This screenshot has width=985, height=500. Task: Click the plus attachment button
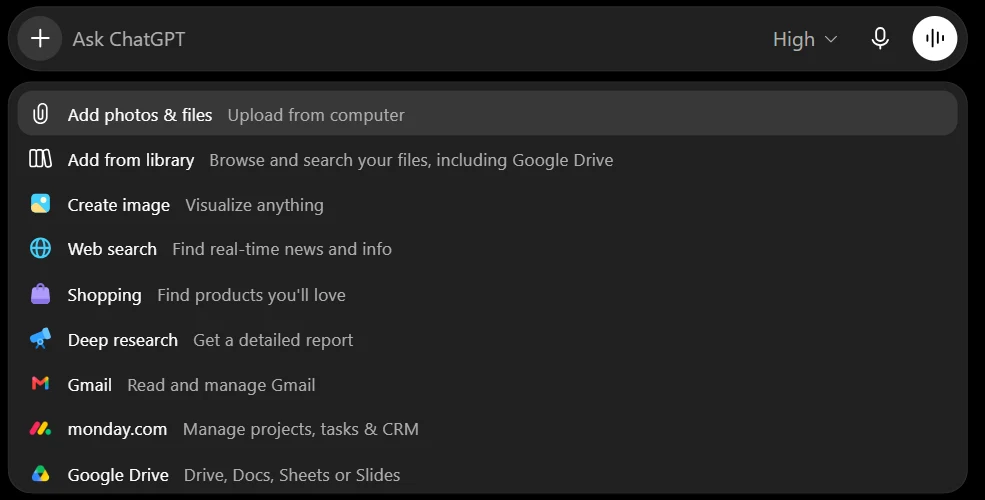pyautogui.click(x=40, y=39)
